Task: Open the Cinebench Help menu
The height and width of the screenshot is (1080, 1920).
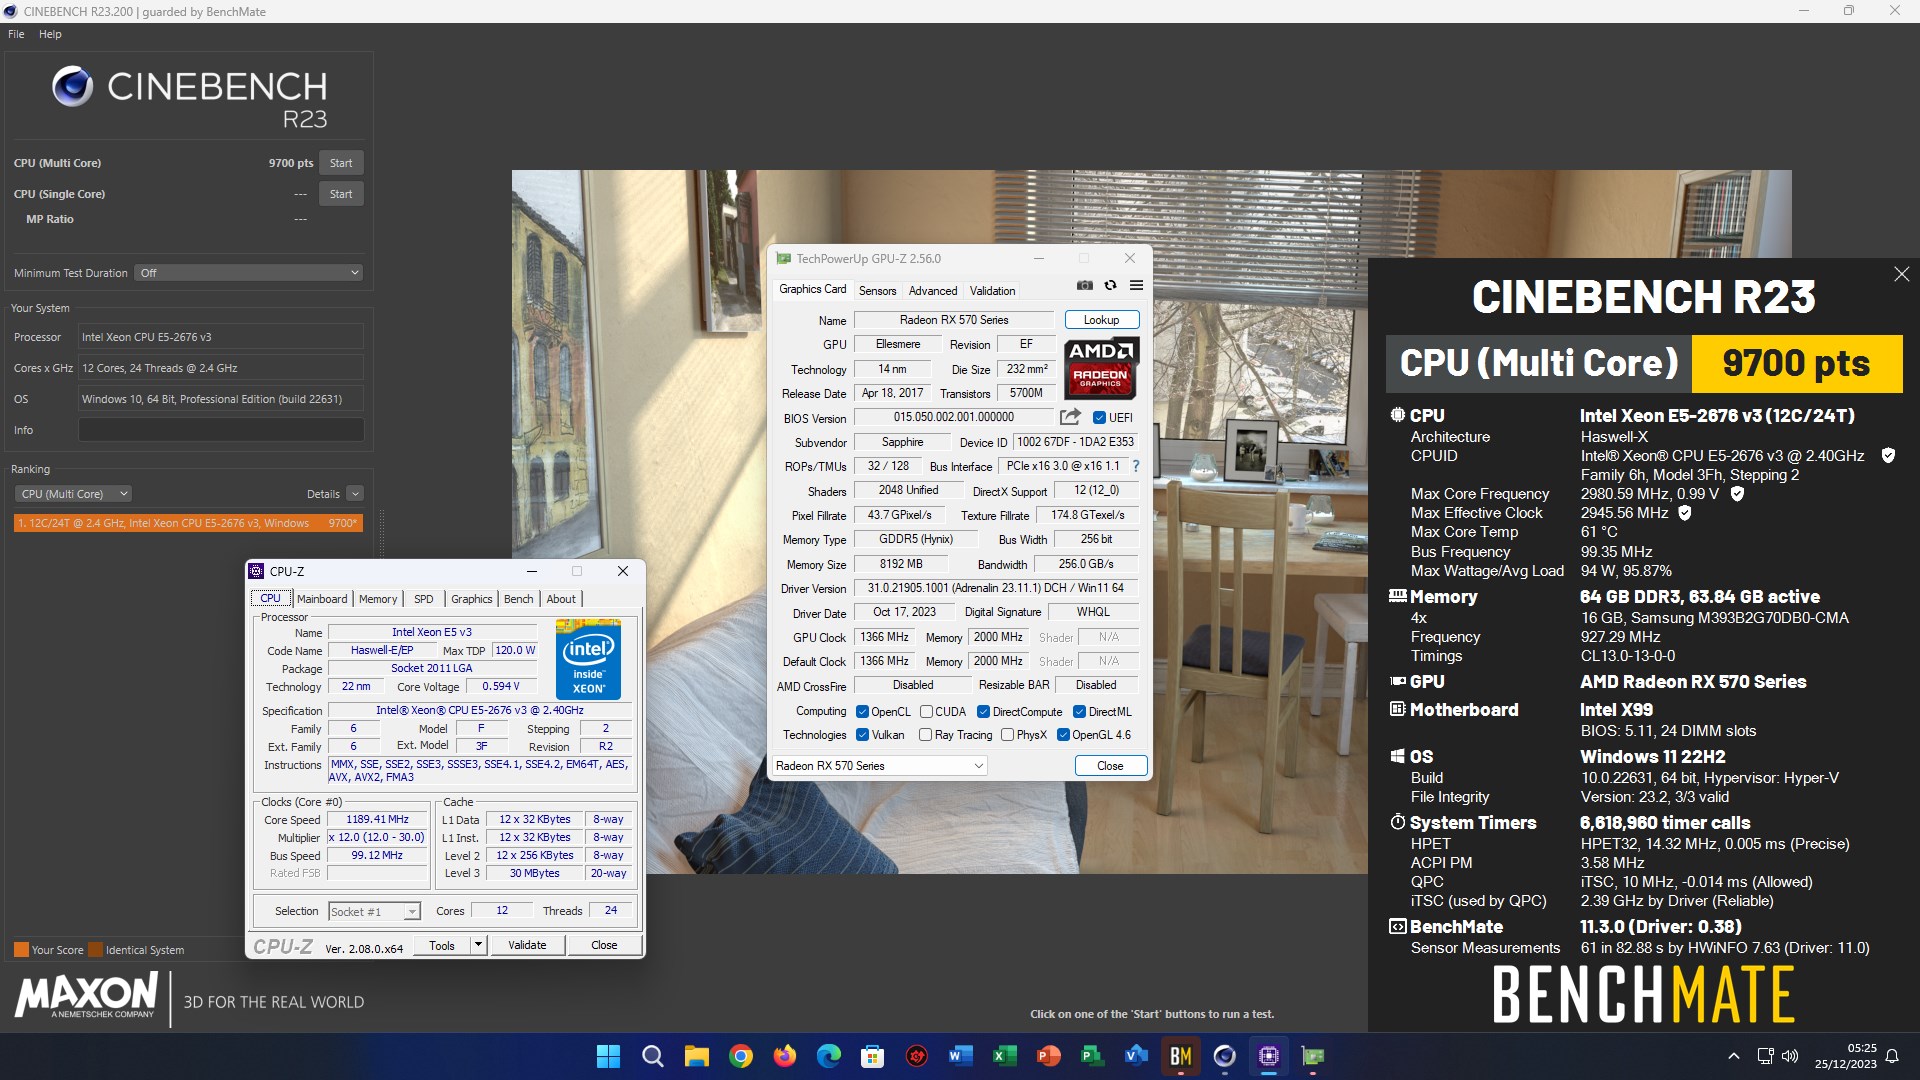Action: 50,34
